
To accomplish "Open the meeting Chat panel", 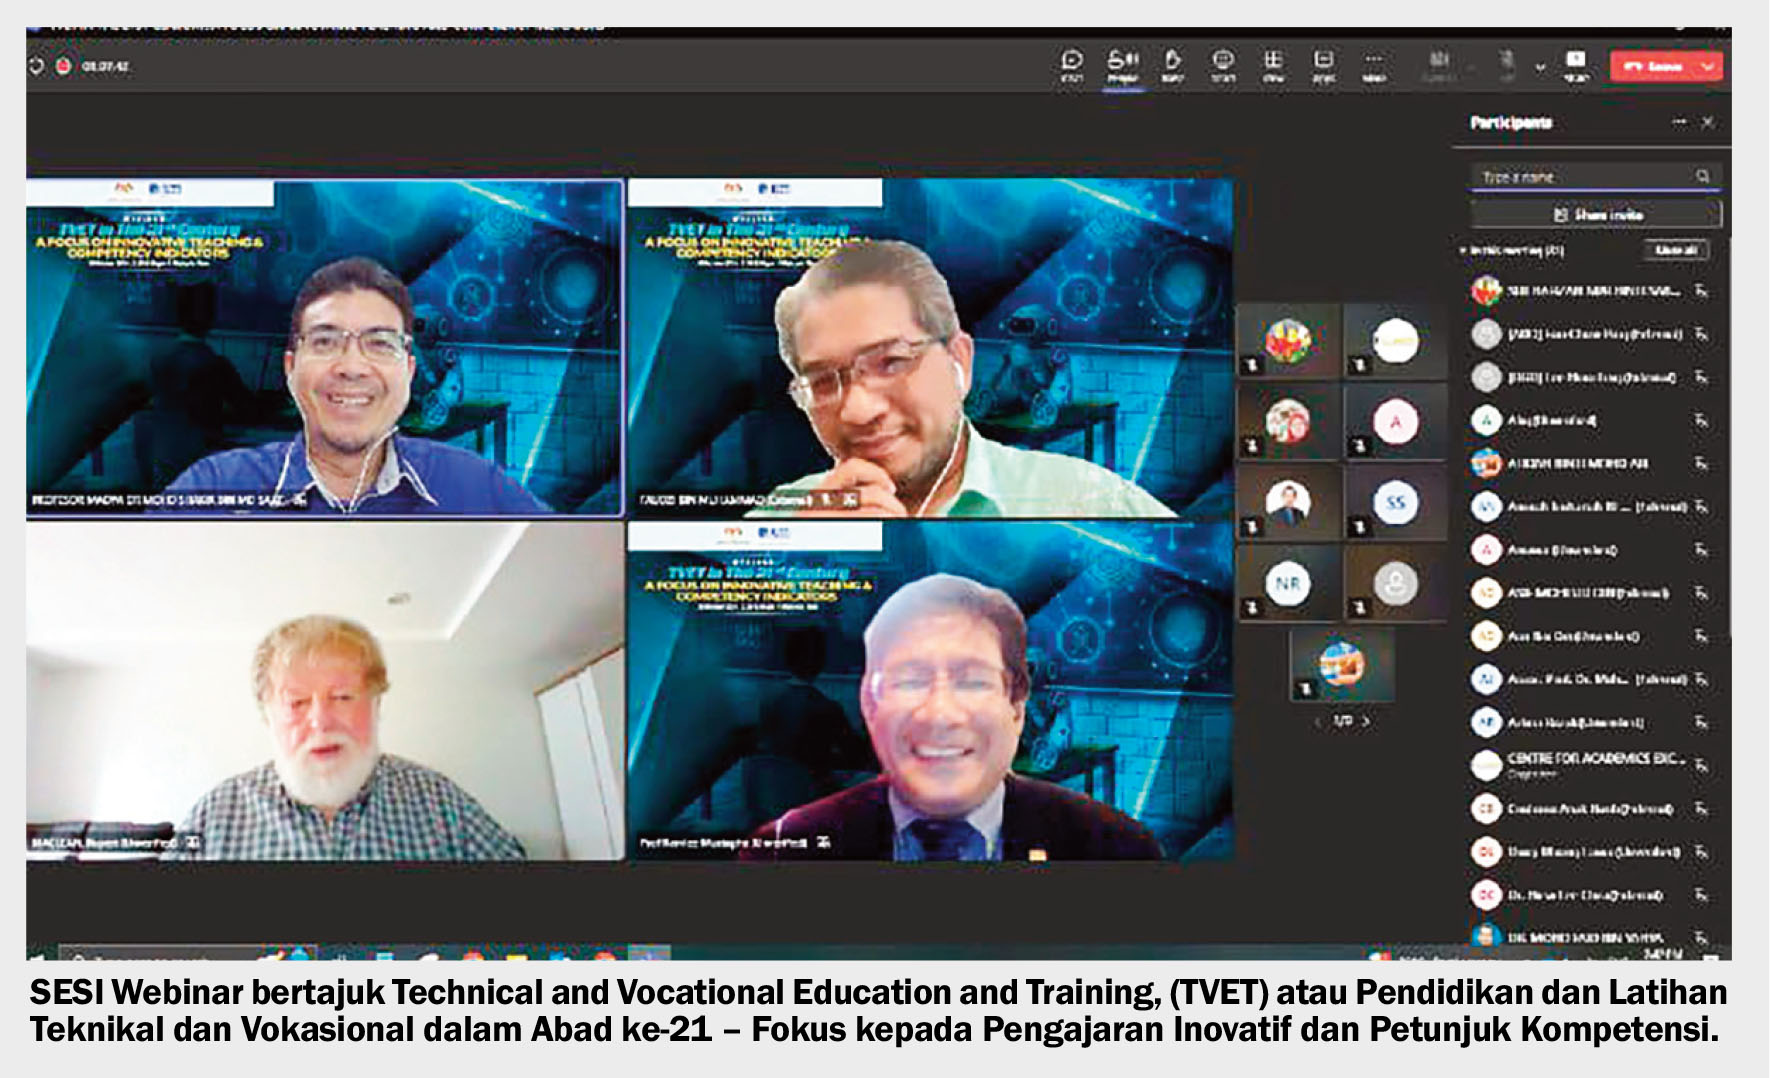I will [1072, 65].
